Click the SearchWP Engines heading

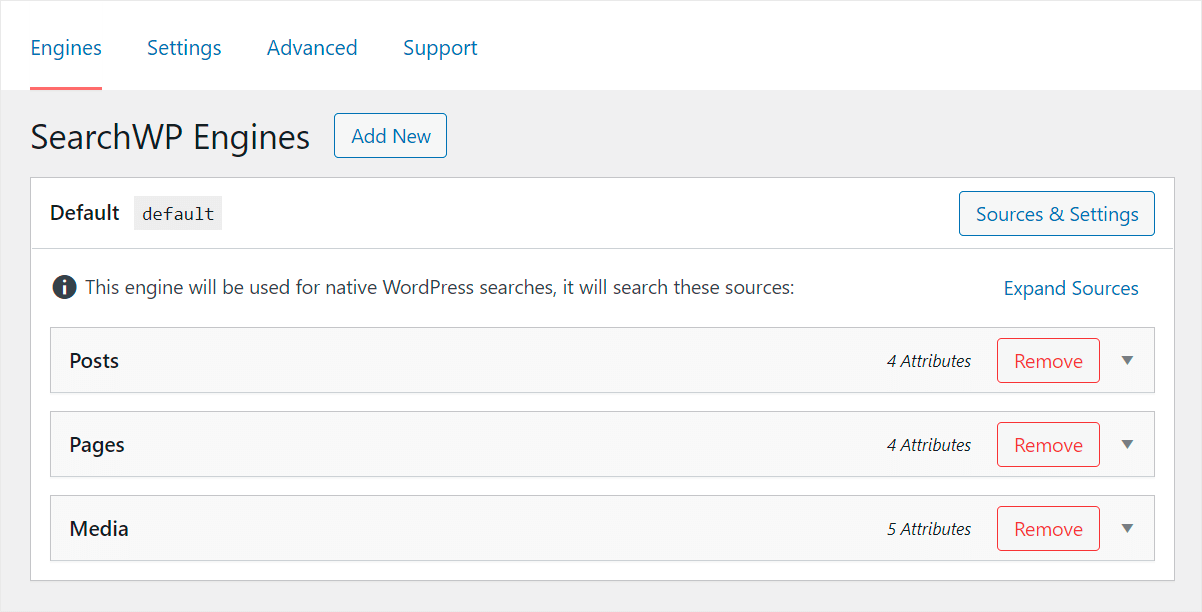tap(170, 137)
